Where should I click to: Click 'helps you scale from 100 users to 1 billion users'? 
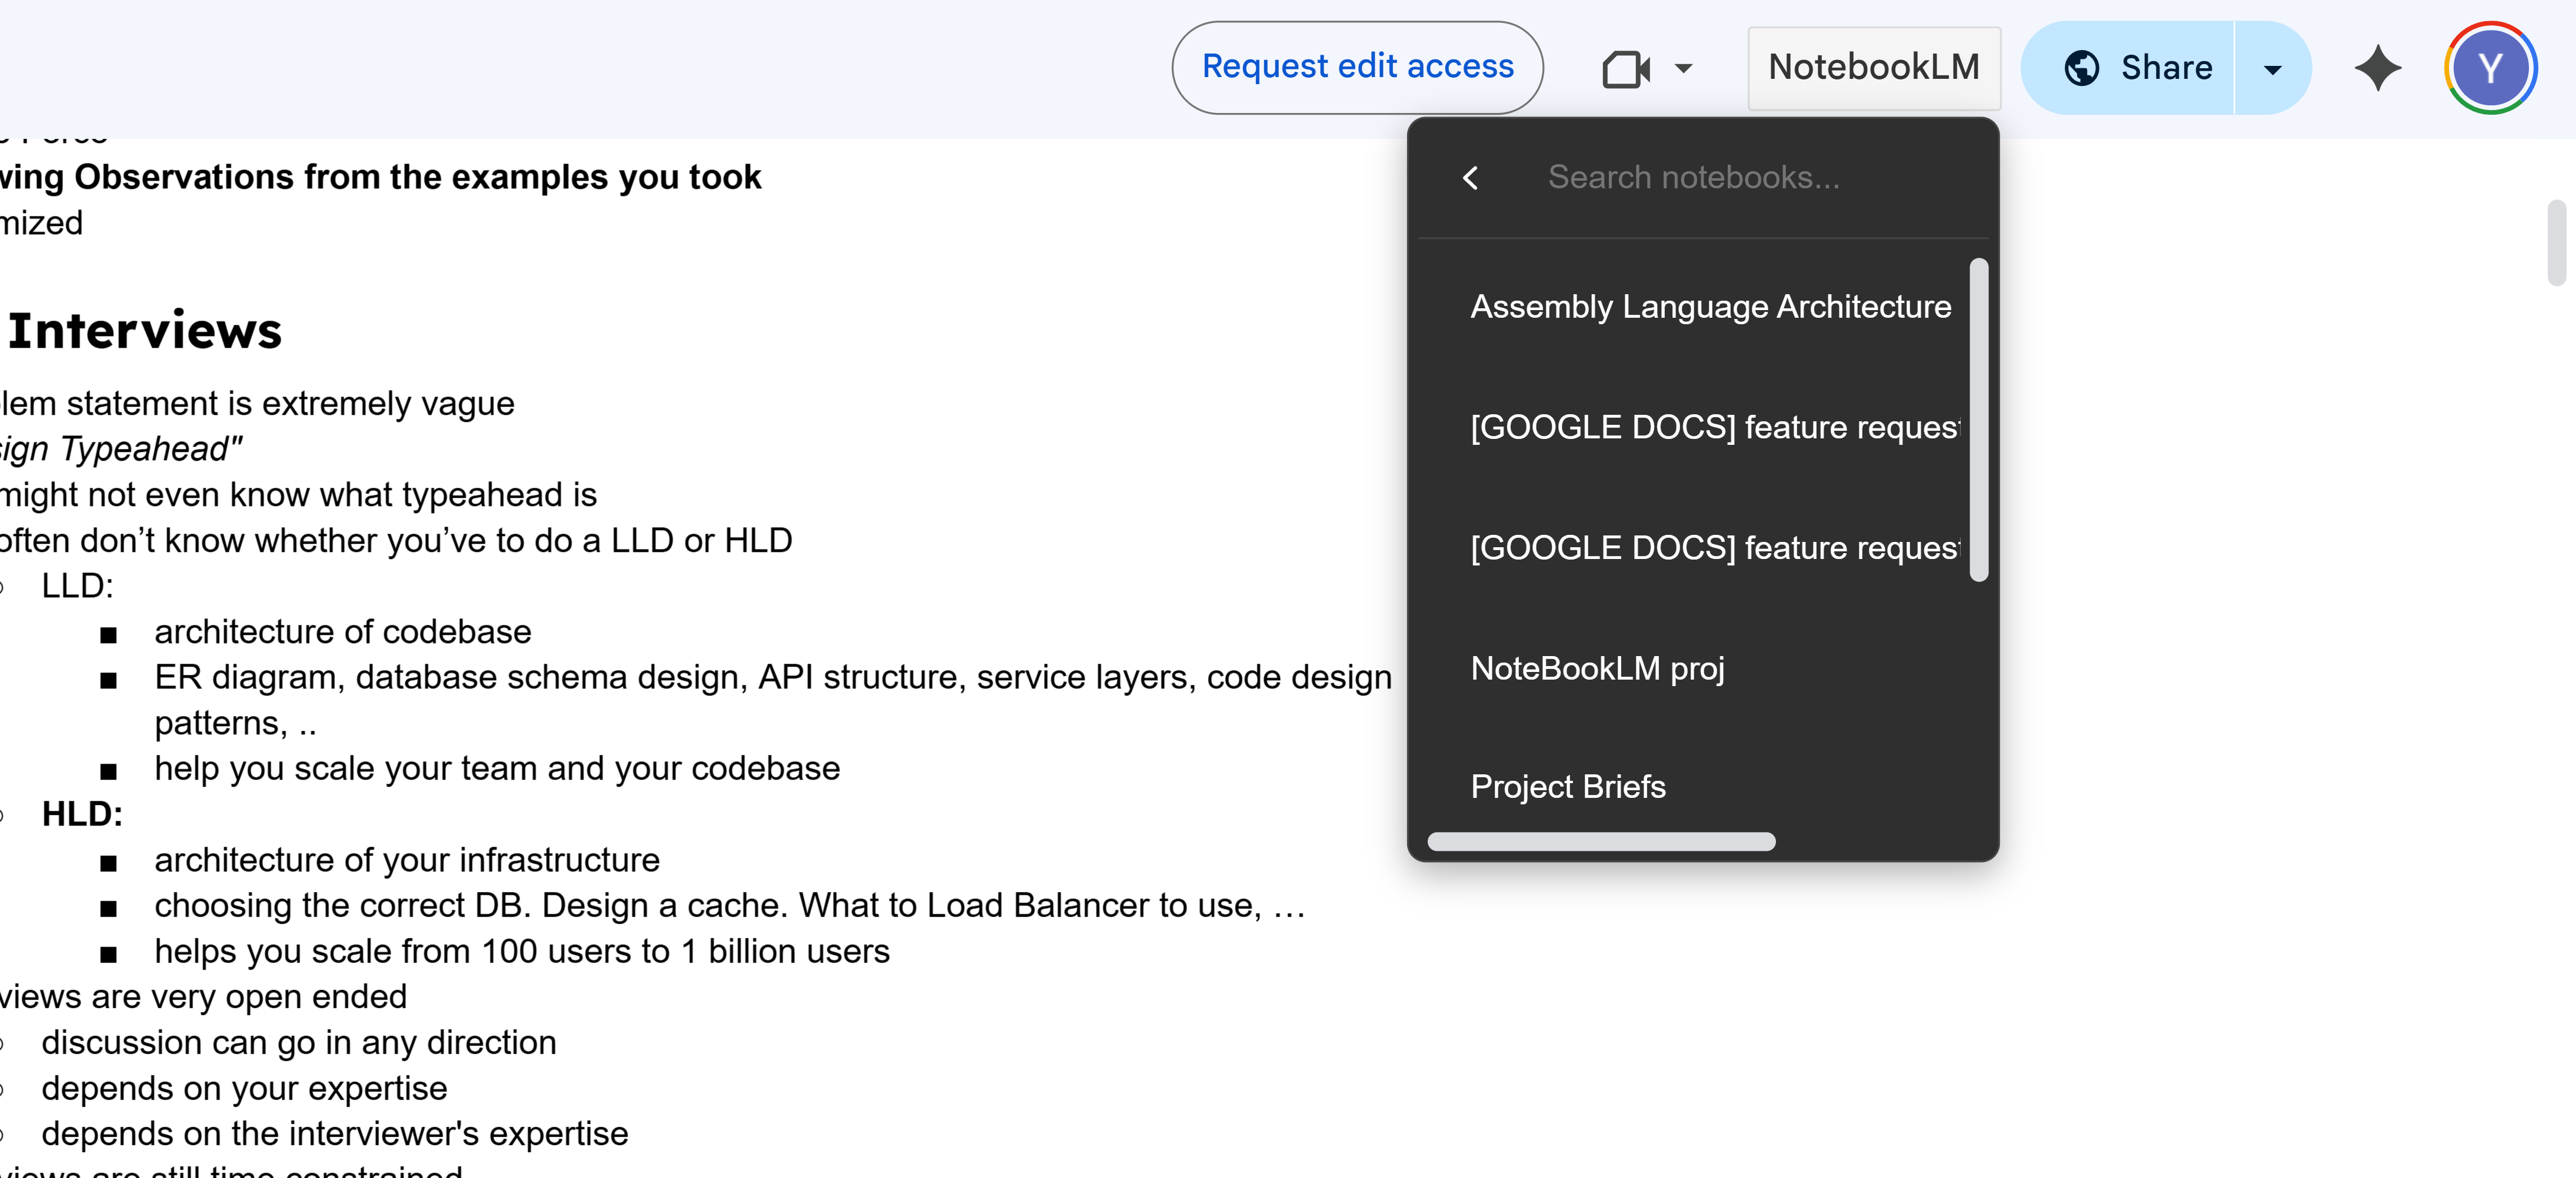[x=522, y=951]
